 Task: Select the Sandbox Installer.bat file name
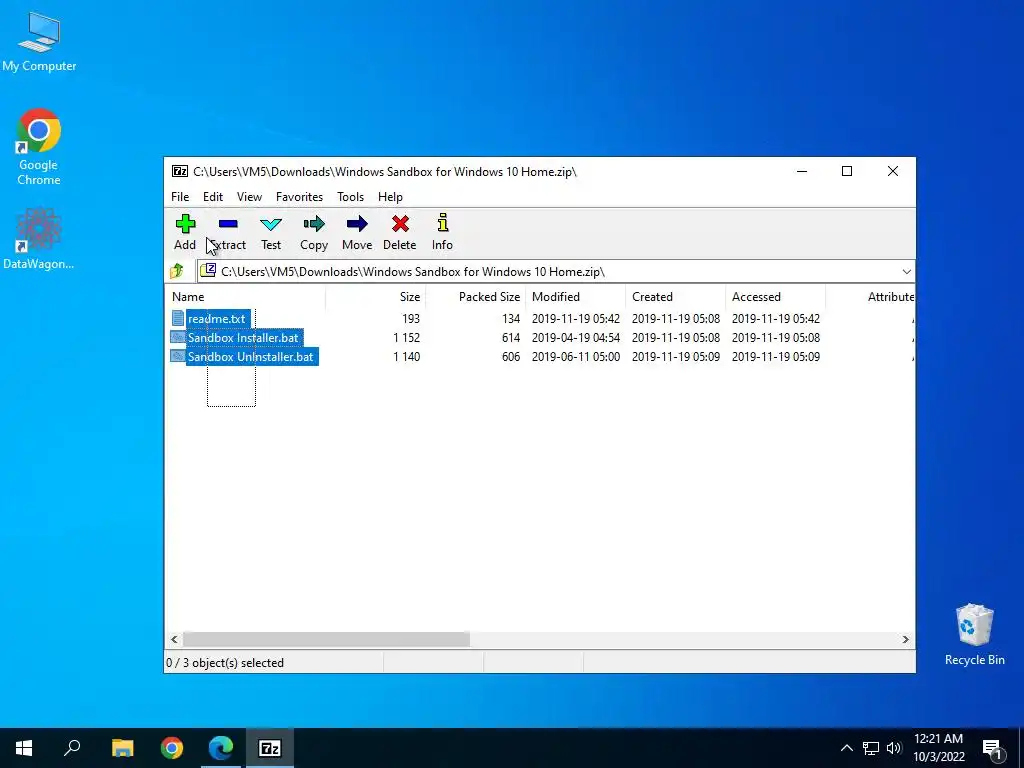click(x=243, y=338)
